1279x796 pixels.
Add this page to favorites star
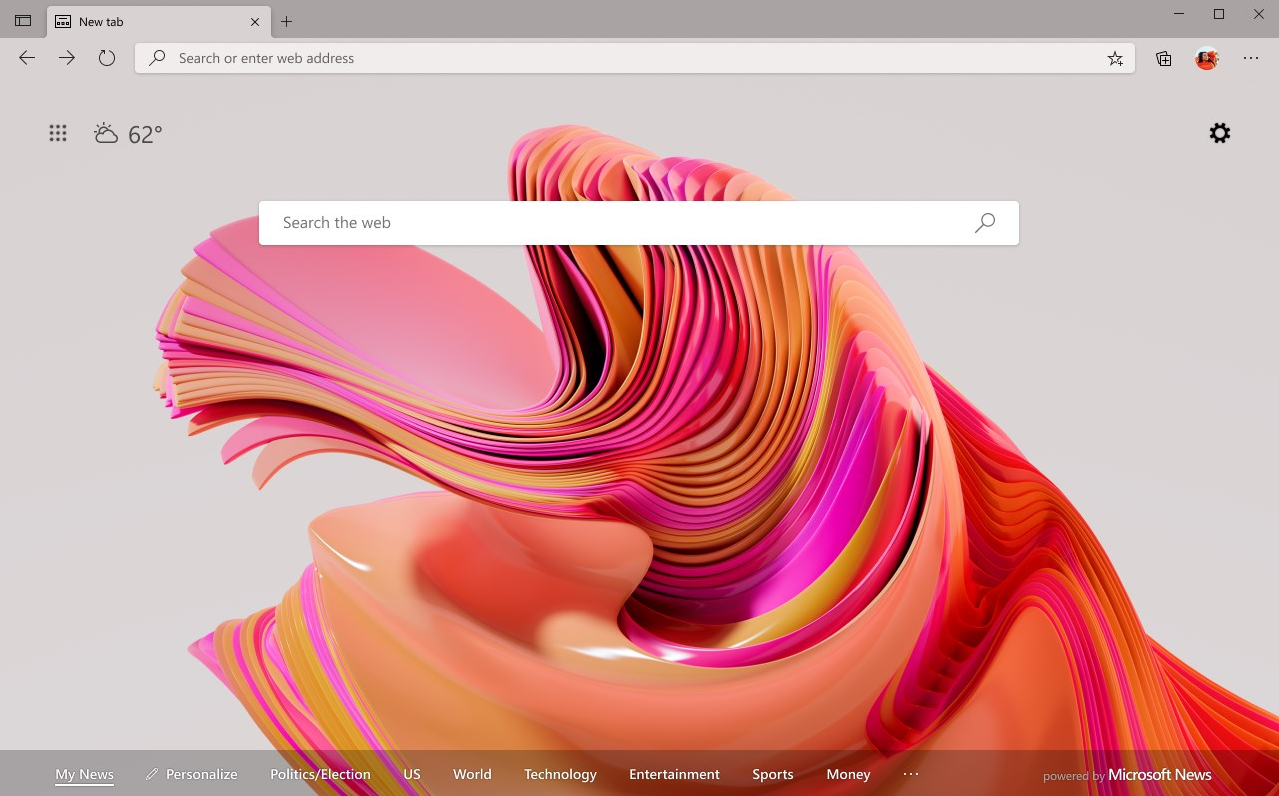(x=1115, y=58)
